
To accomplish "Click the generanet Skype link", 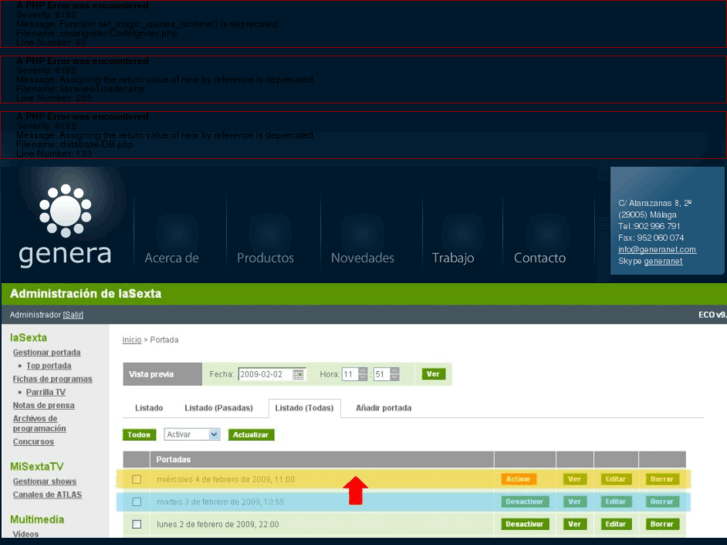I will click(663, 261).
